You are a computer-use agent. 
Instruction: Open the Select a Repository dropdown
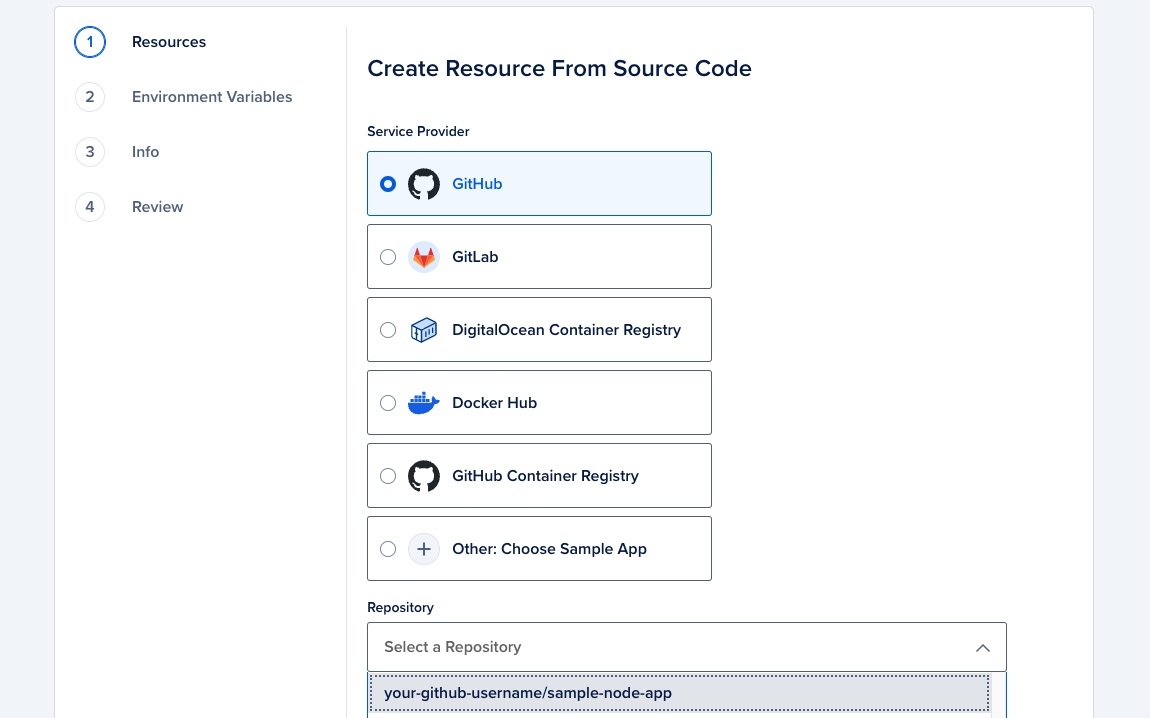686,647
